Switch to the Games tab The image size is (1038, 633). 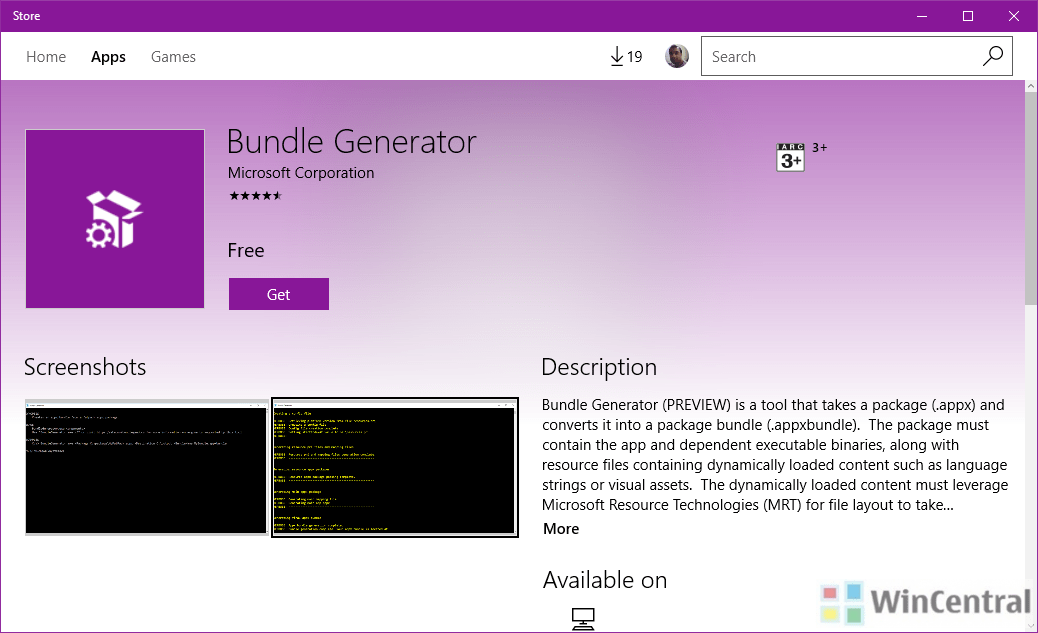point(173,56)
